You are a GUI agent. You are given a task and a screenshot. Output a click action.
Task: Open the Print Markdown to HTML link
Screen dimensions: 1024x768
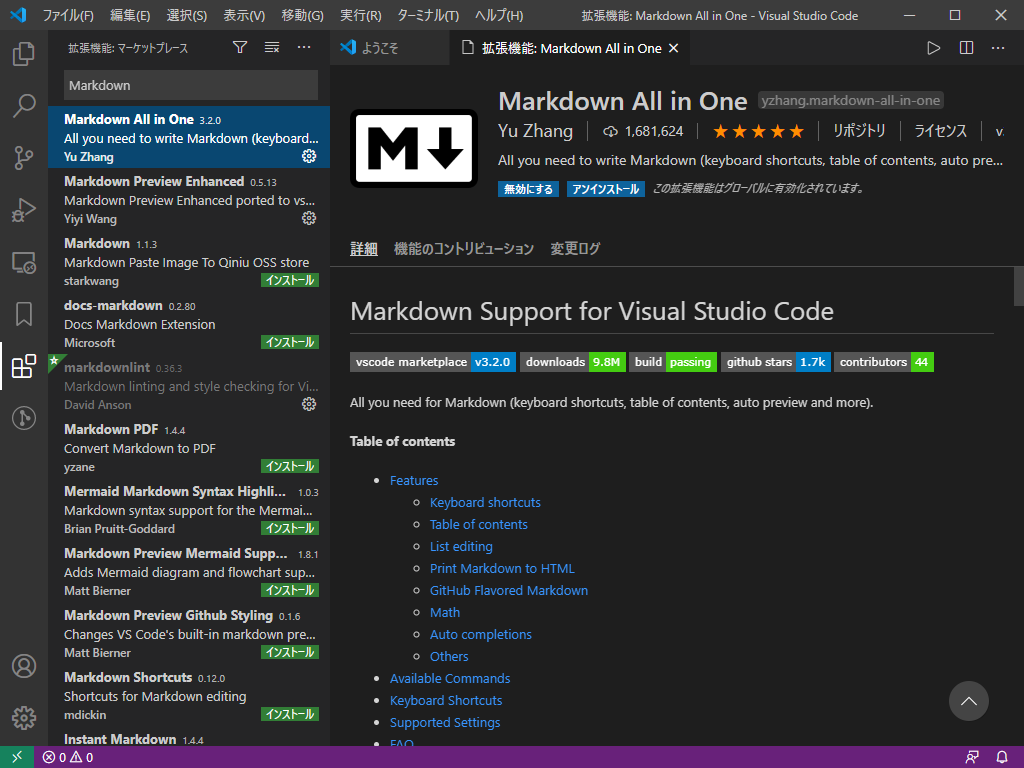(x=502, y=569)
